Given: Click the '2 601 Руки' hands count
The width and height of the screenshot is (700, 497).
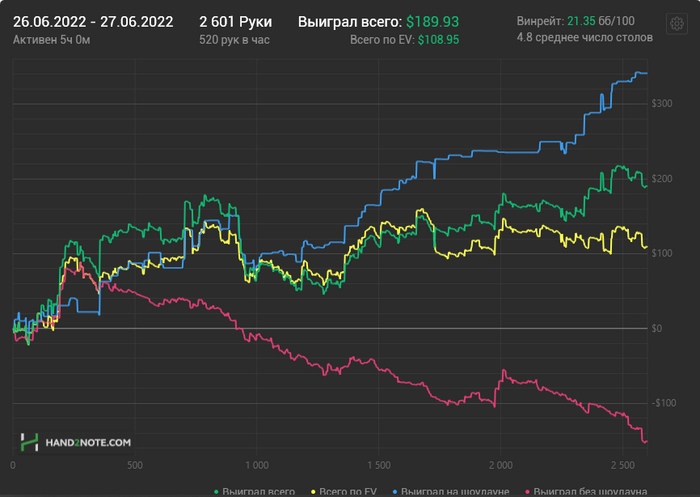Looking at the screenshot, I should click(235, 22).
